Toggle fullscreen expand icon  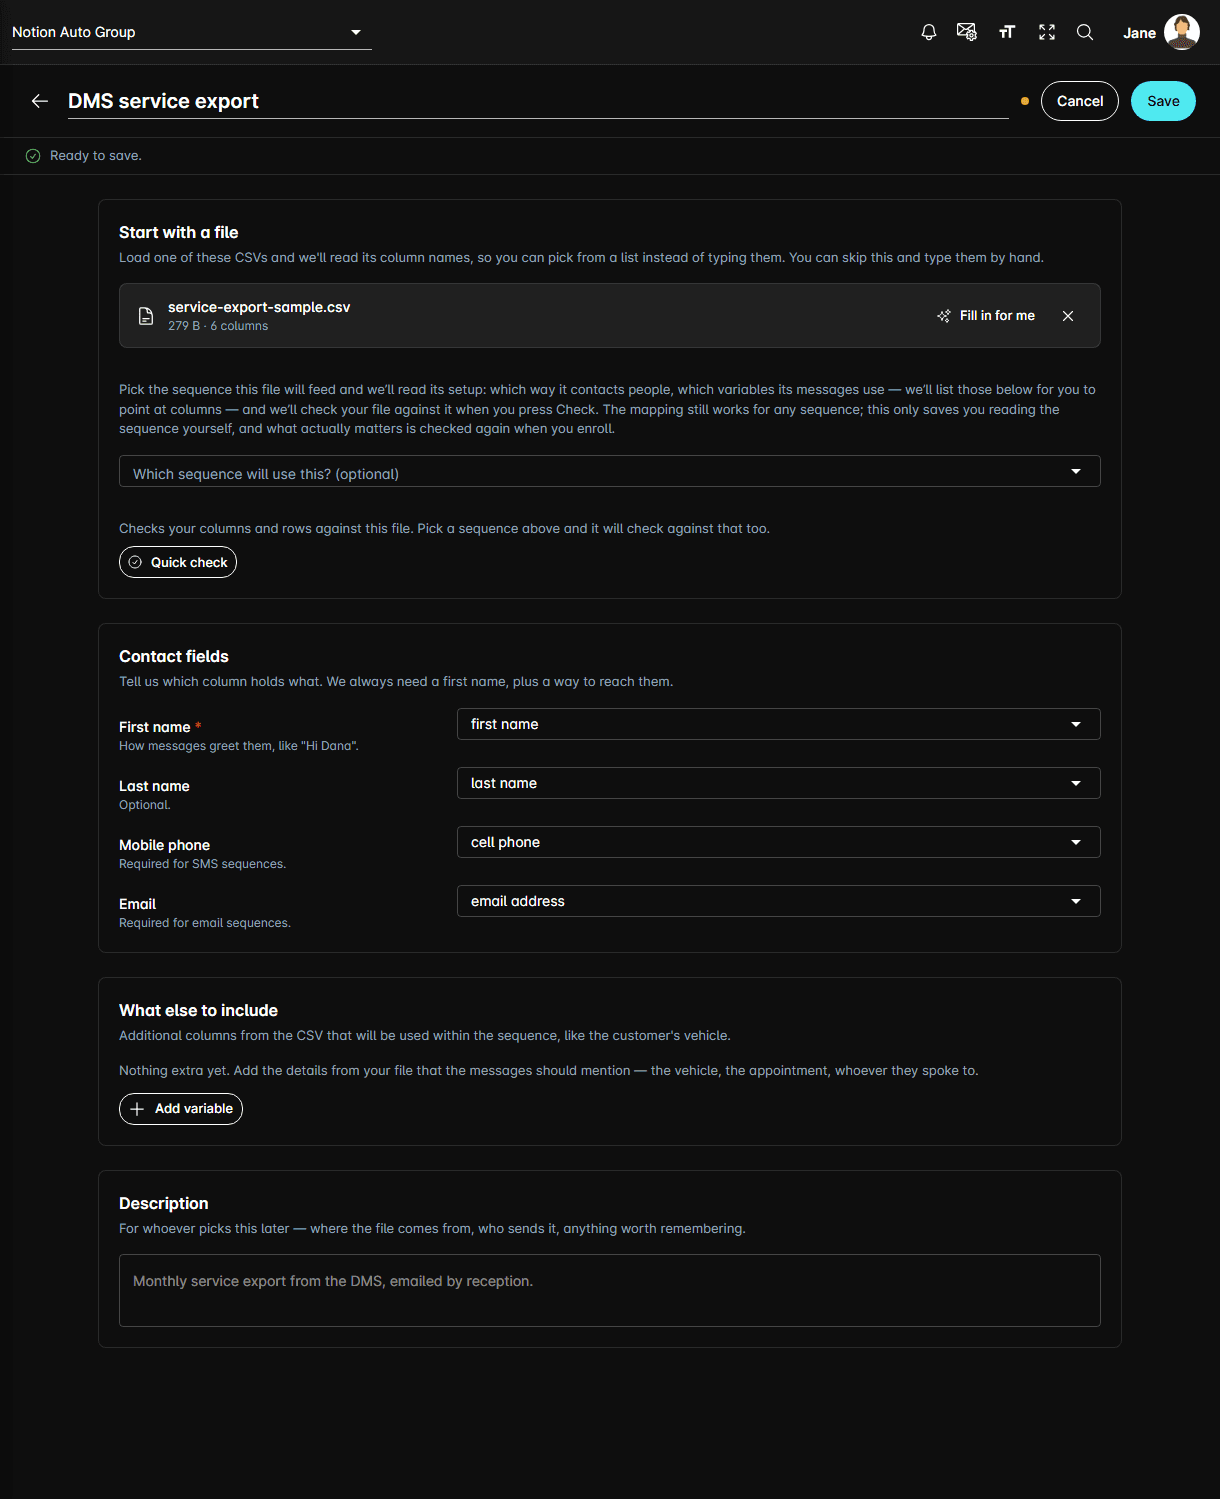pos(1047,32)
